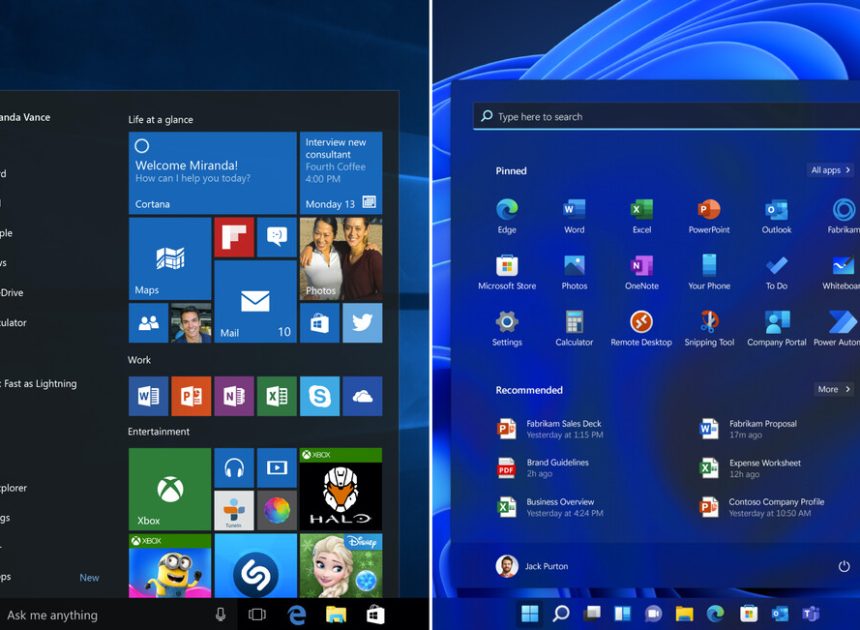Open the Skype tile

[x=320, y=396]
